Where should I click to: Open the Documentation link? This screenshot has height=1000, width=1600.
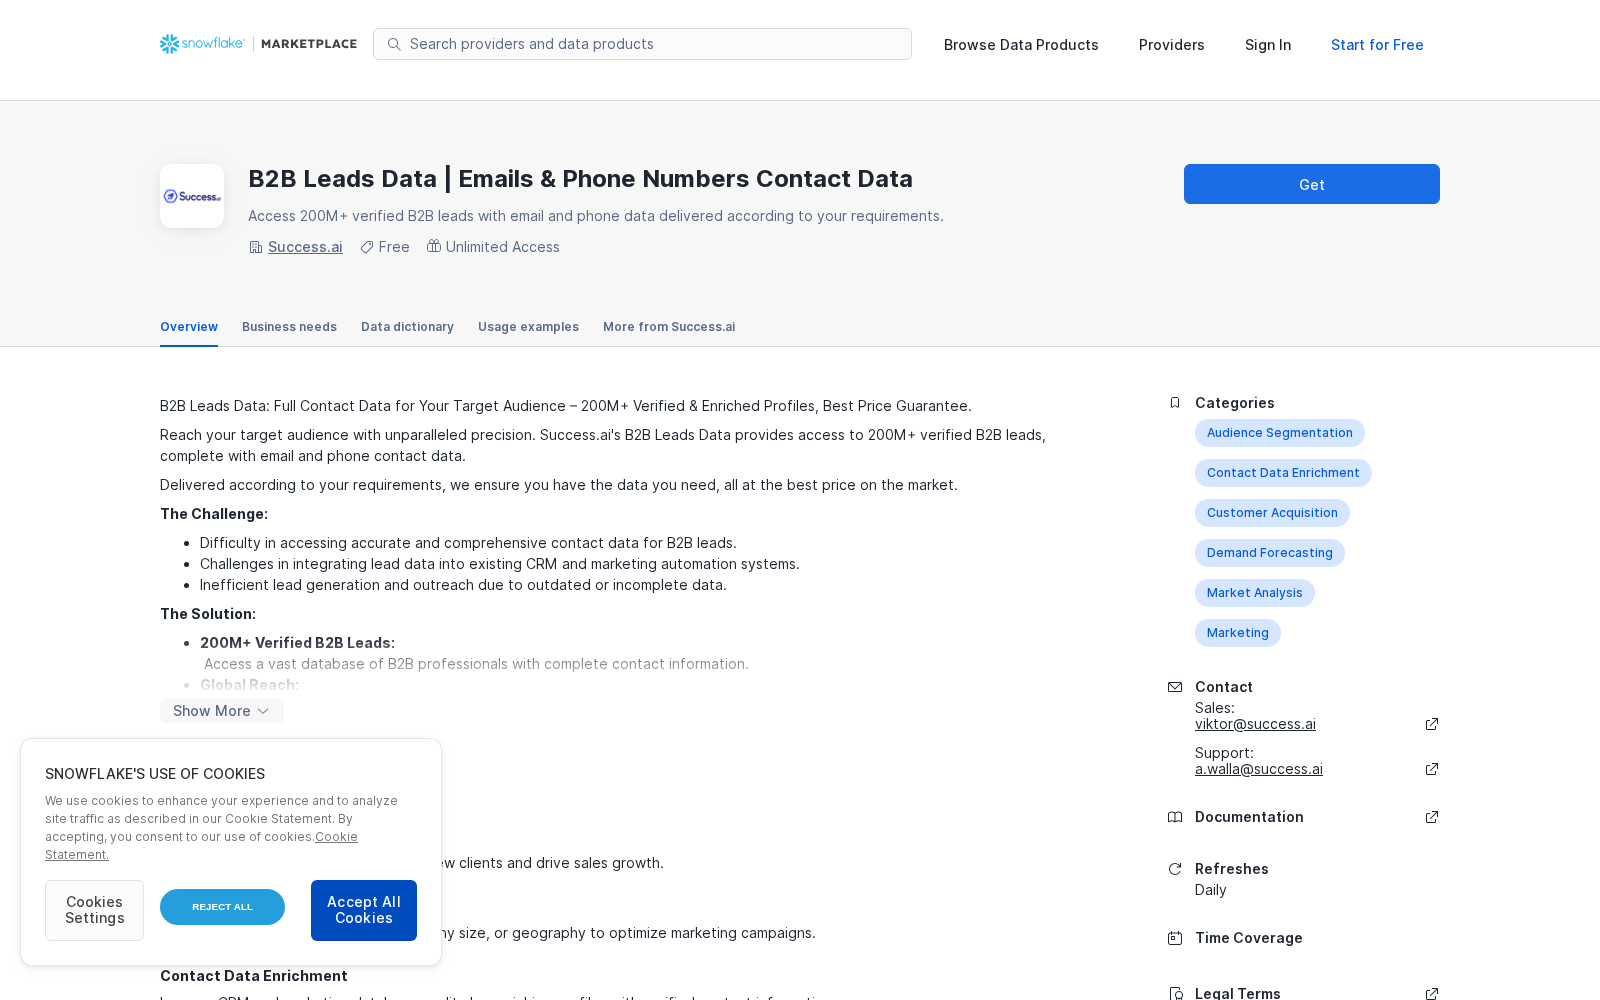coord(1249,817)
